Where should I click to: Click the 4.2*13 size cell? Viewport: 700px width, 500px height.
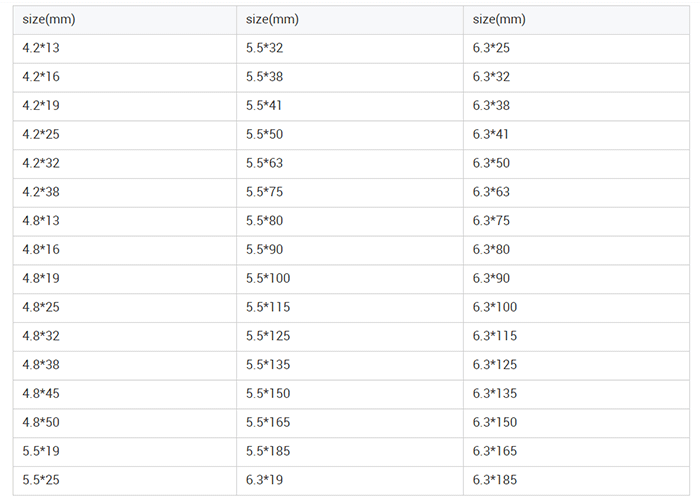tap(42, 48)
